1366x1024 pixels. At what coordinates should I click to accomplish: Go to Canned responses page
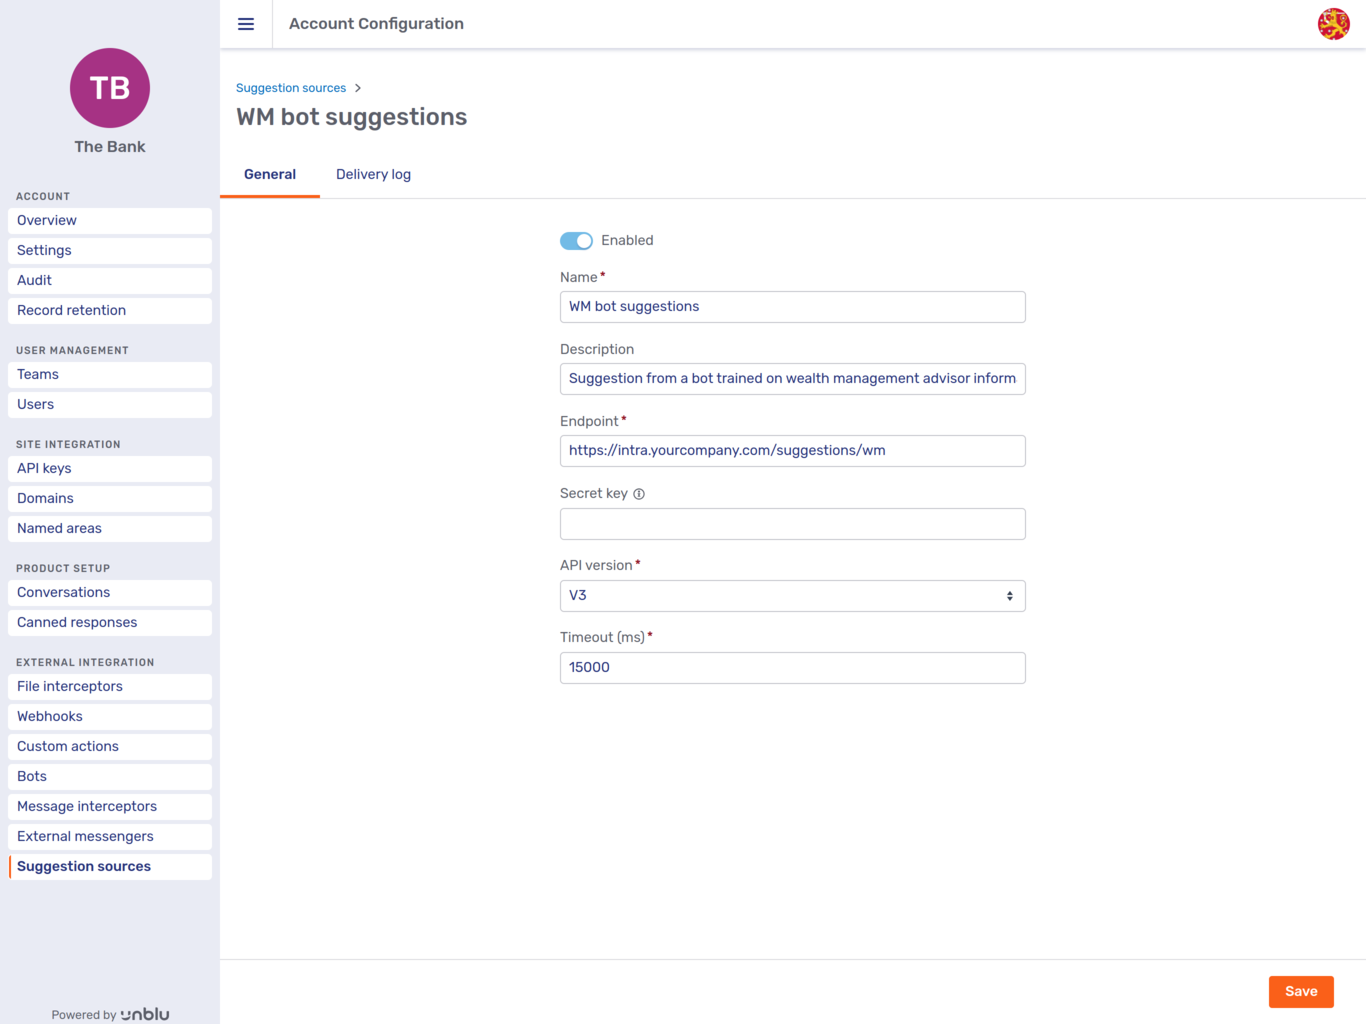tap(77, 622)
